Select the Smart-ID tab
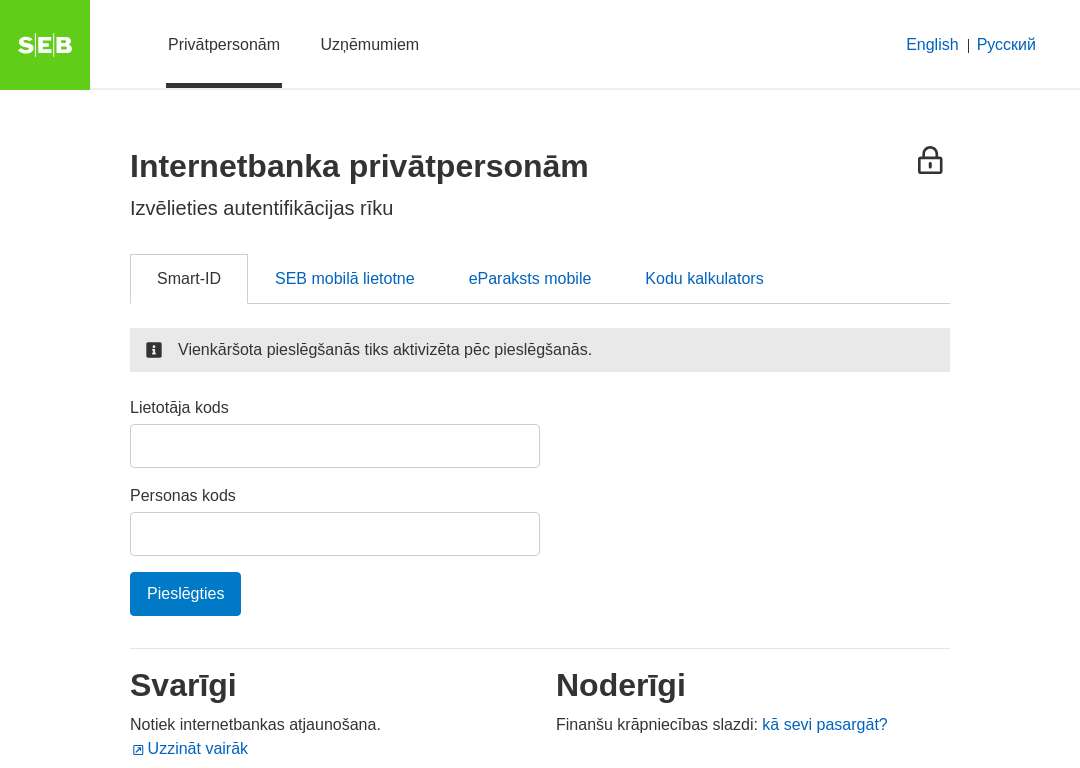Viewport: 1080px width, 768px height. 189,279
